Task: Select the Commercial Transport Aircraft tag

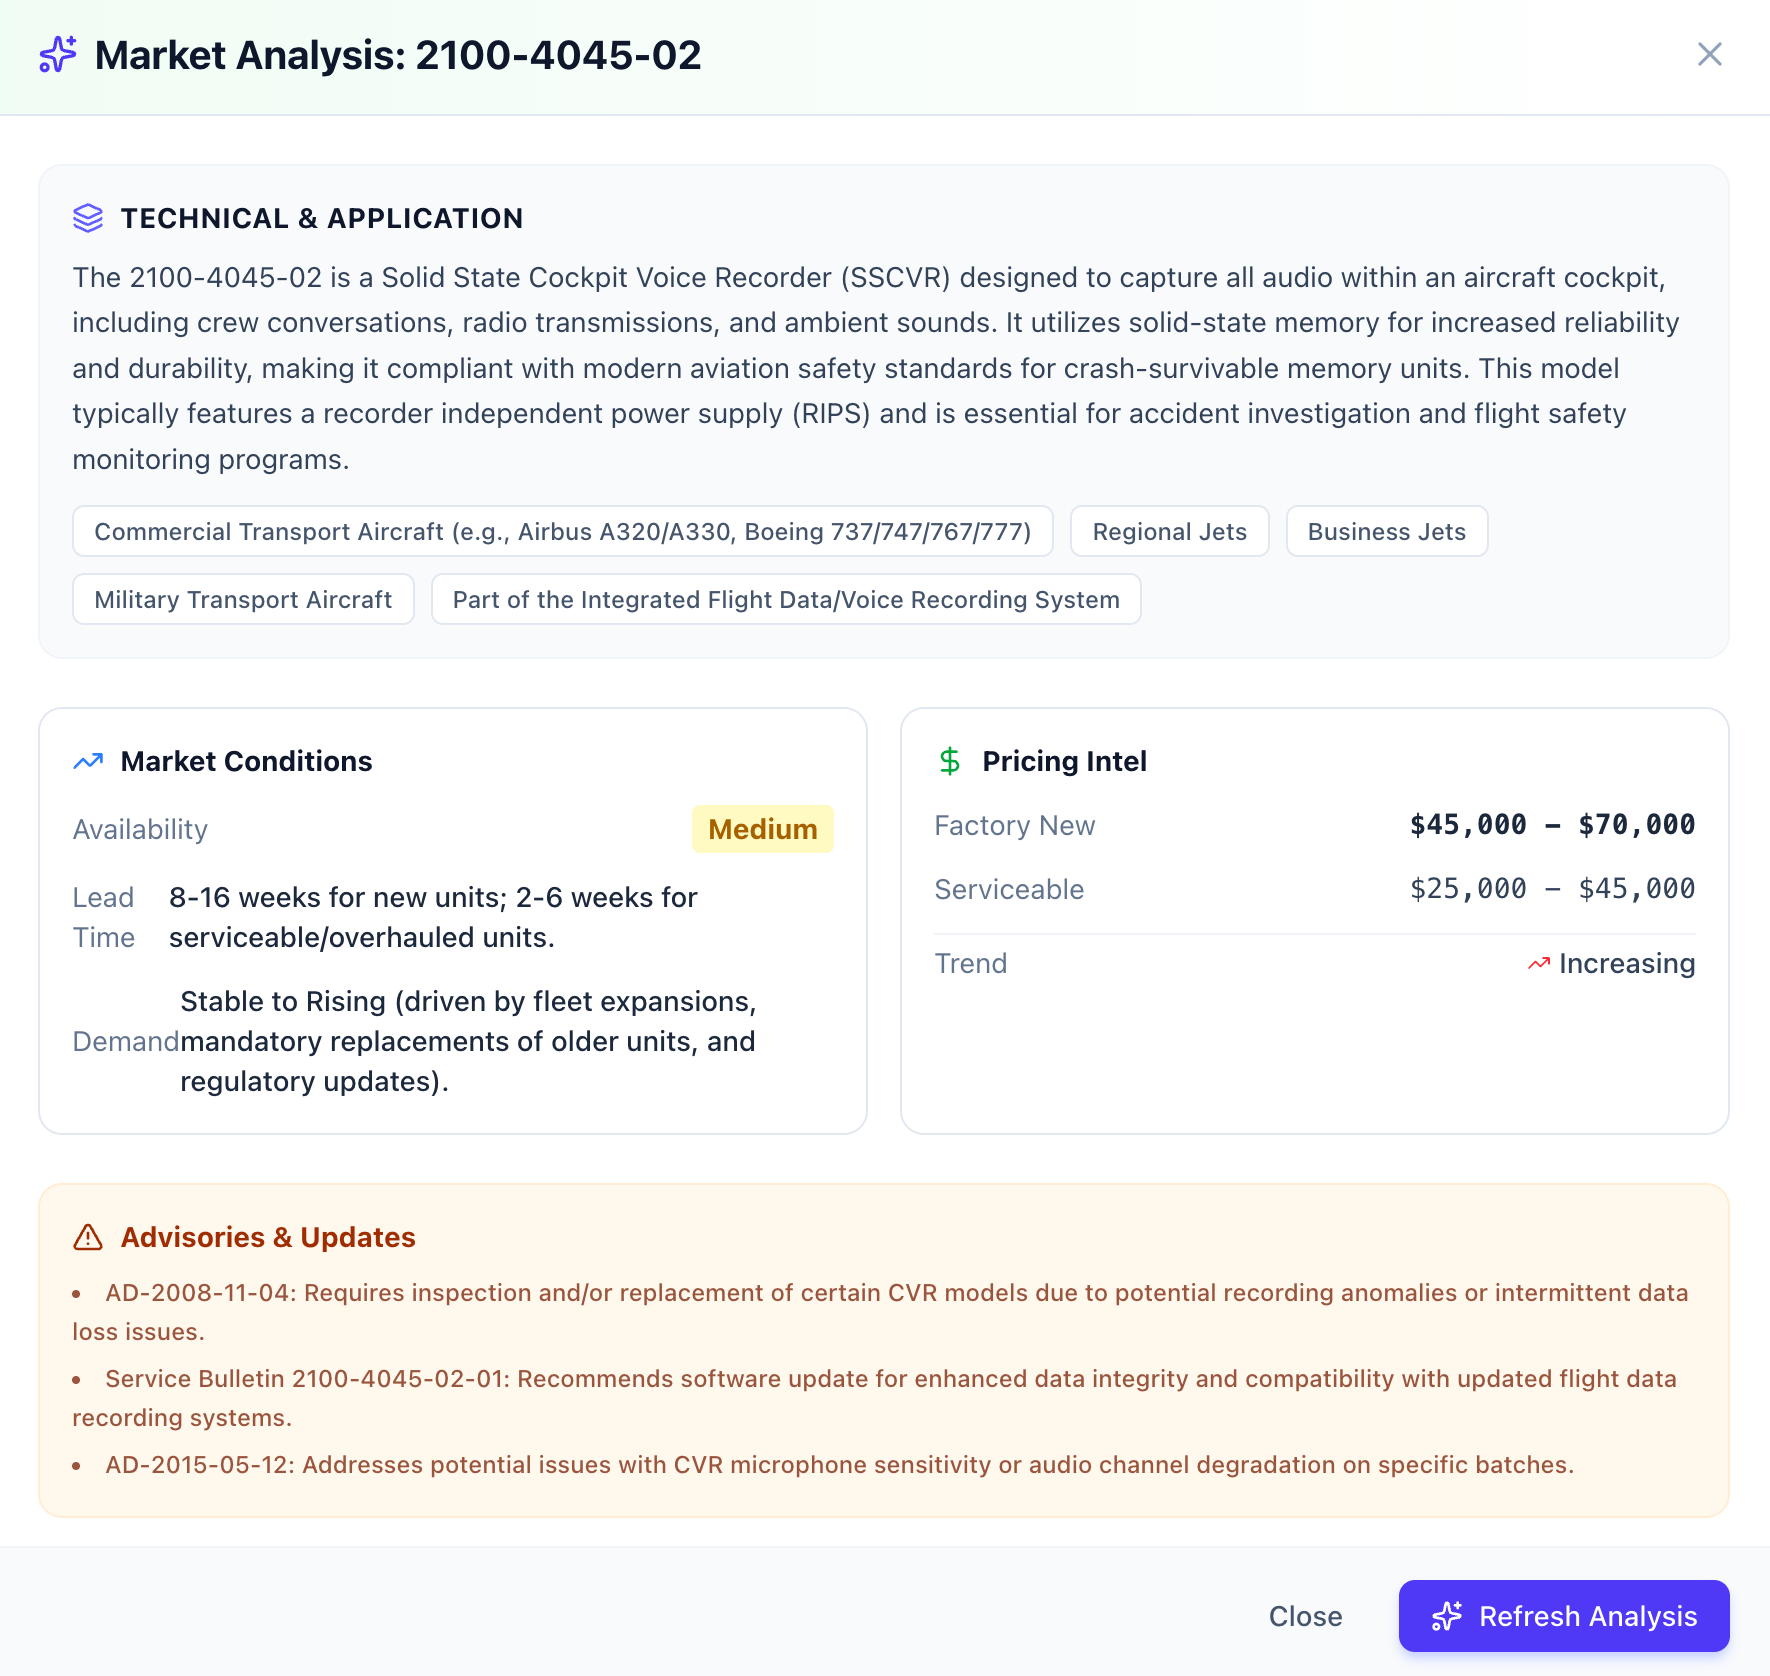Action: (563, 531)
